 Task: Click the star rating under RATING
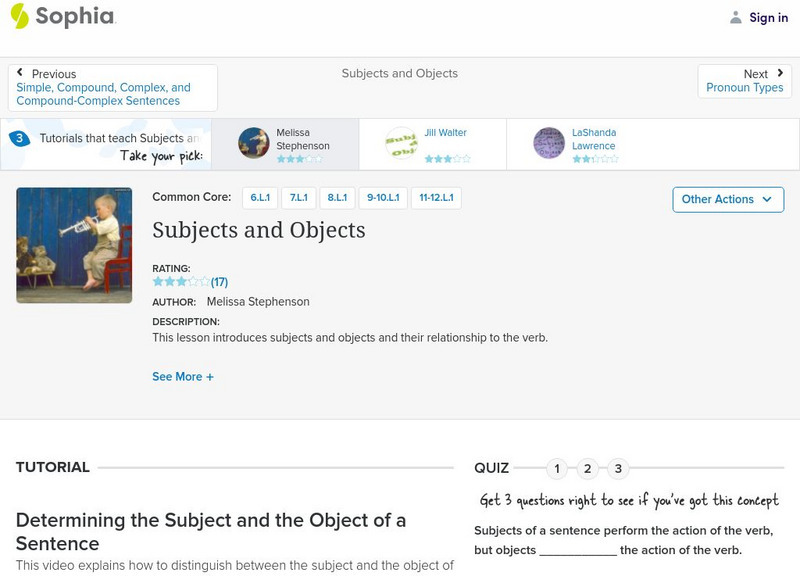[181, 282]
